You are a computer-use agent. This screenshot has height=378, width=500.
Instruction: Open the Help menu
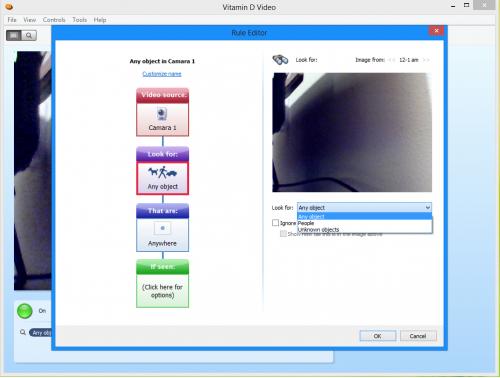point(100,20)
